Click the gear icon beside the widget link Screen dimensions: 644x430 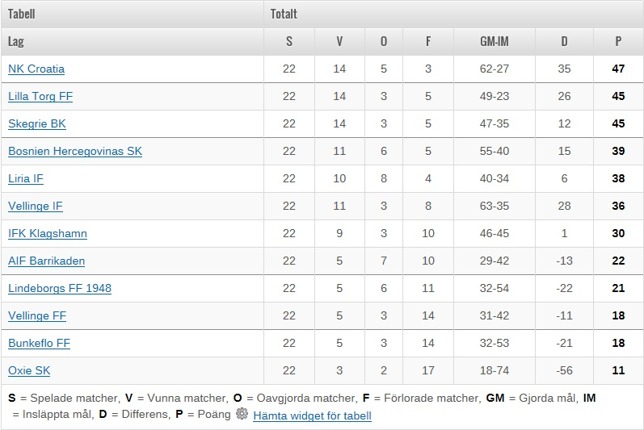point(242,414)
